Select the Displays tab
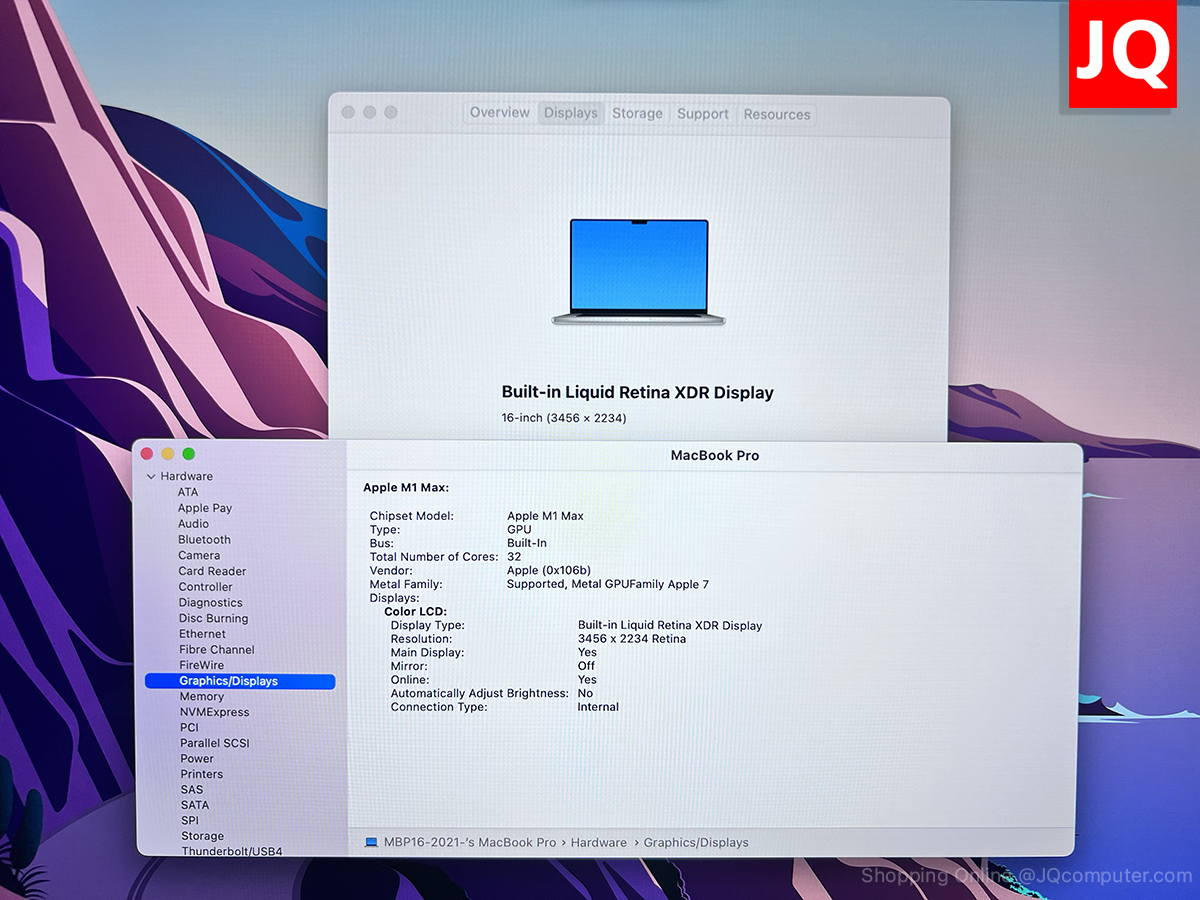Screen dimensions: 1200x900 click(x=571, y=113)
